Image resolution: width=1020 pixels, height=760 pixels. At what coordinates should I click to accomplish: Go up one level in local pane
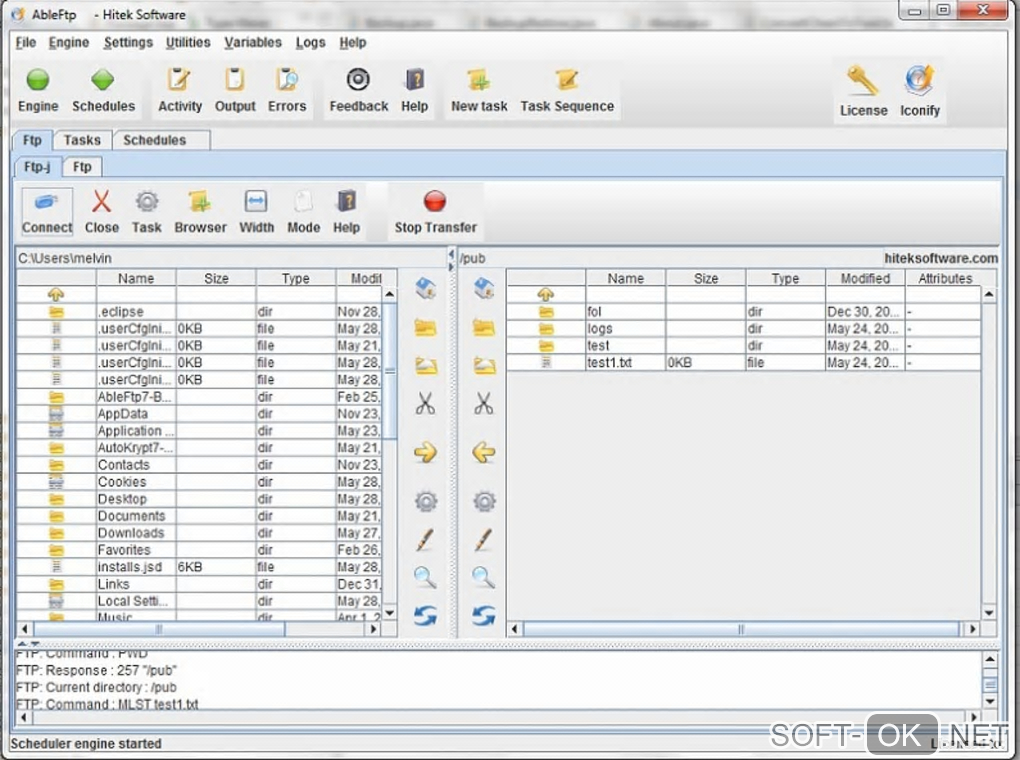point(56,294)
